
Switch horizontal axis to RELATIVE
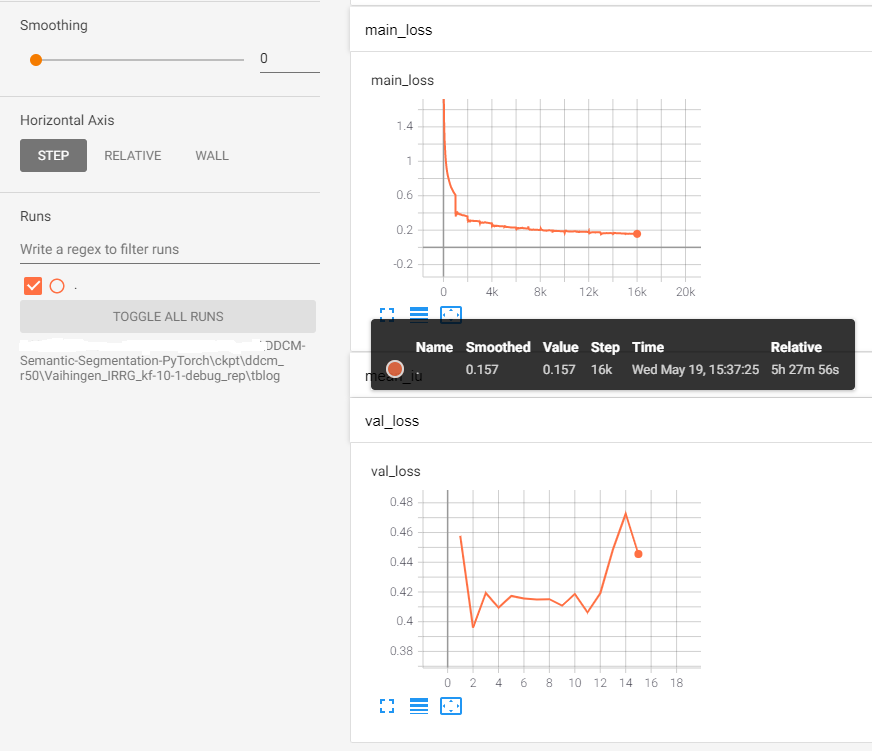pyautogui.click(x=133, y=155)
